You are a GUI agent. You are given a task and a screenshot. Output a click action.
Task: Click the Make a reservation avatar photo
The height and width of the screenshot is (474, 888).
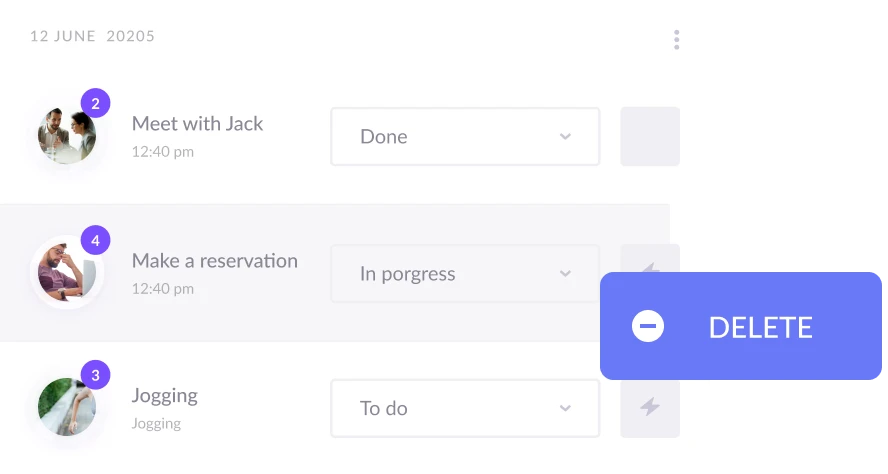pyautogui.click(x=66, y=273)
